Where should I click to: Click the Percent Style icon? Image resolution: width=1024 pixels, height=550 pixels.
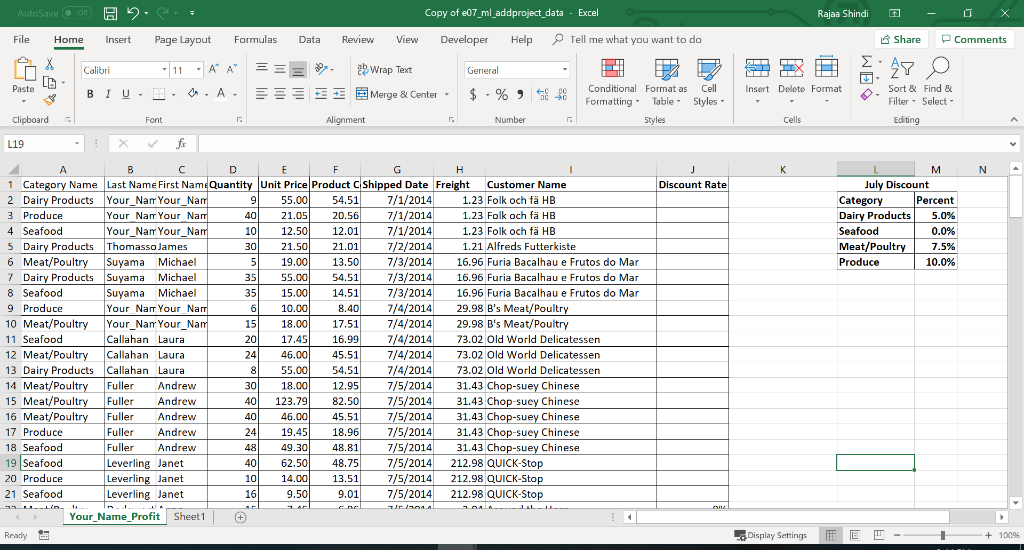click(503, 94)
